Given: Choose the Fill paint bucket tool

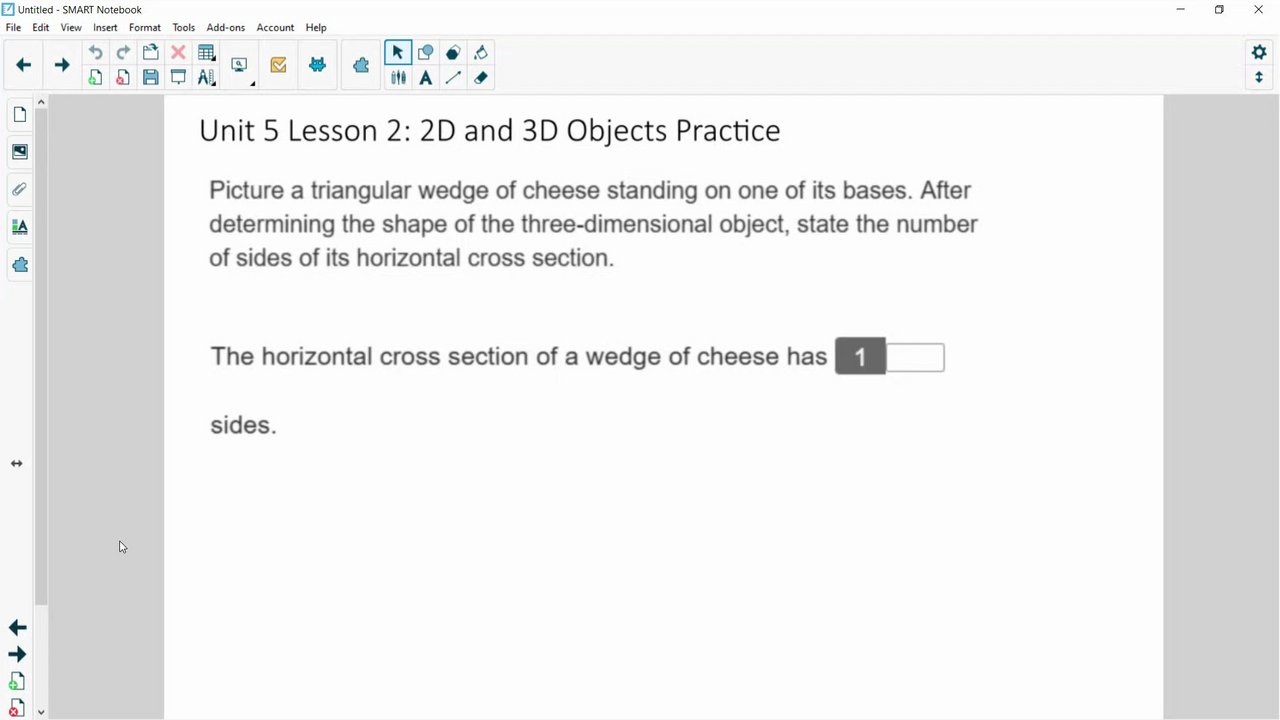Looking at the screenshot, I should pos(481,53).
